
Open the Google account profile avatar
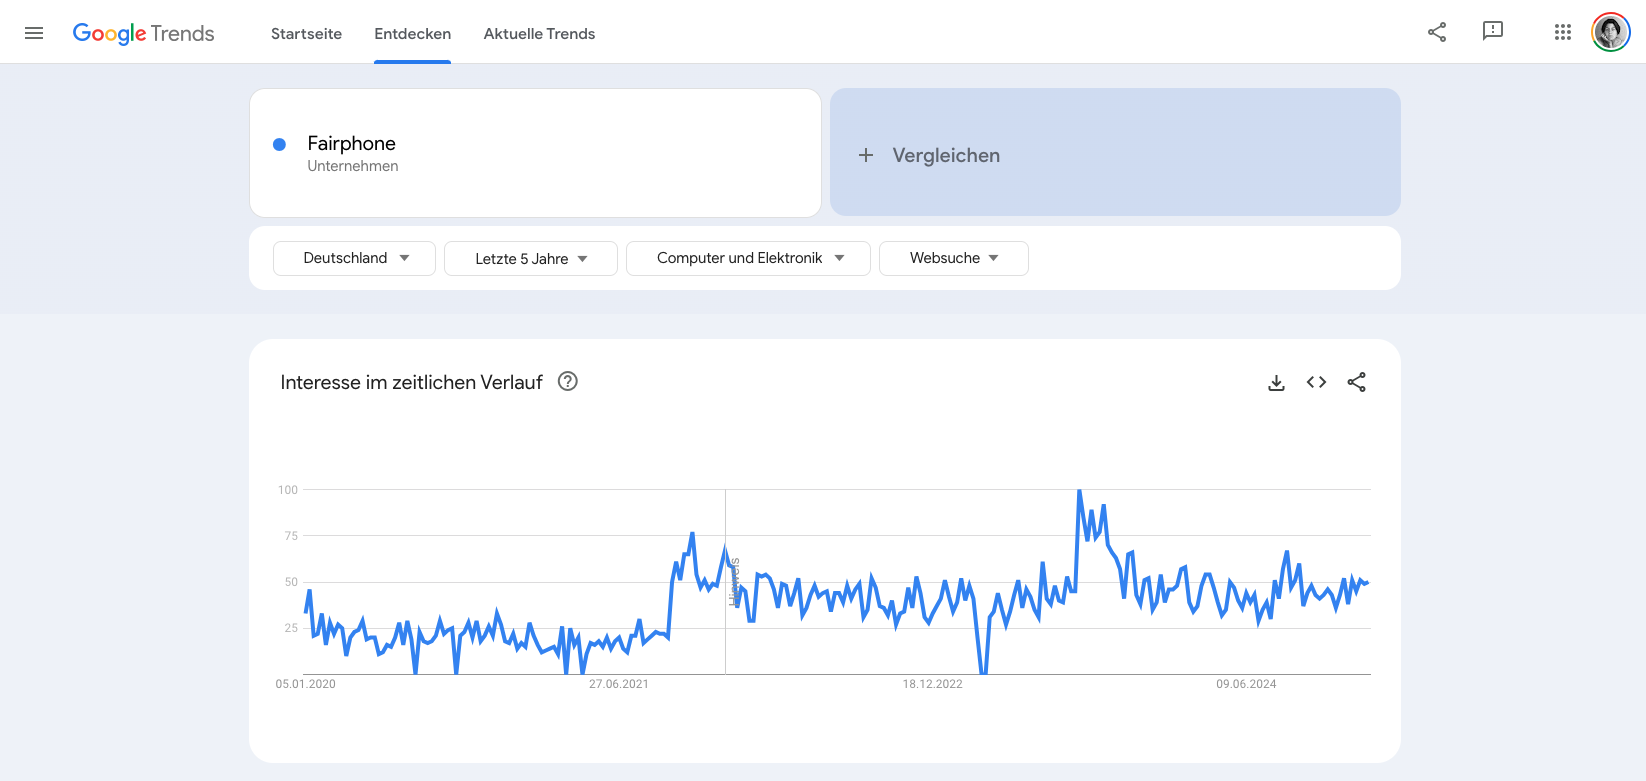click(x=1611, y=32)
